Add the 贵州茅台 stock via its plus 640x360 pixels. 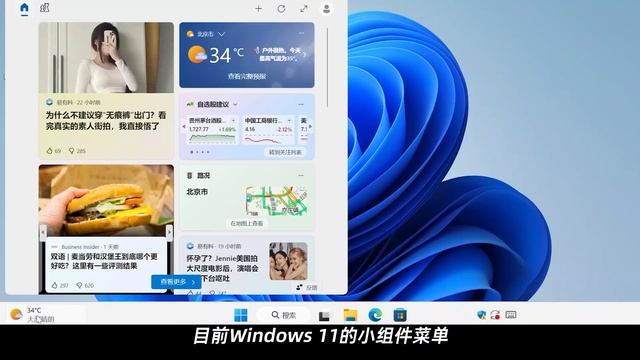coord(233,120)
